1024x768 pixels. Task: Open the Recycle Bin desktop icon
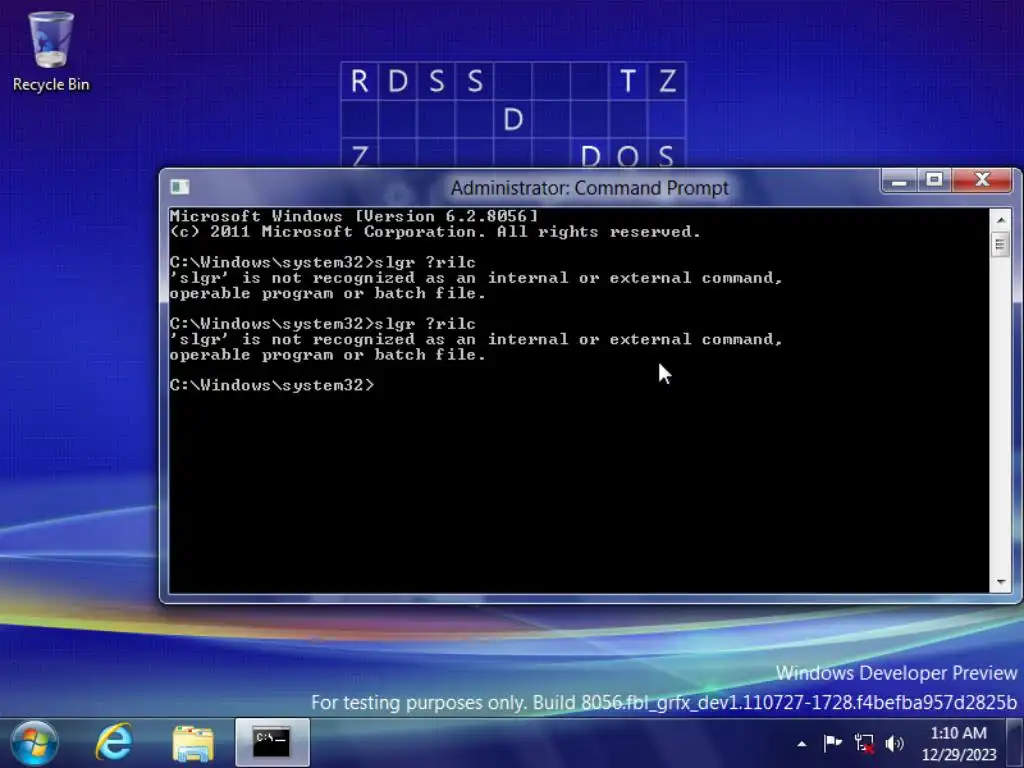(51, 52)
